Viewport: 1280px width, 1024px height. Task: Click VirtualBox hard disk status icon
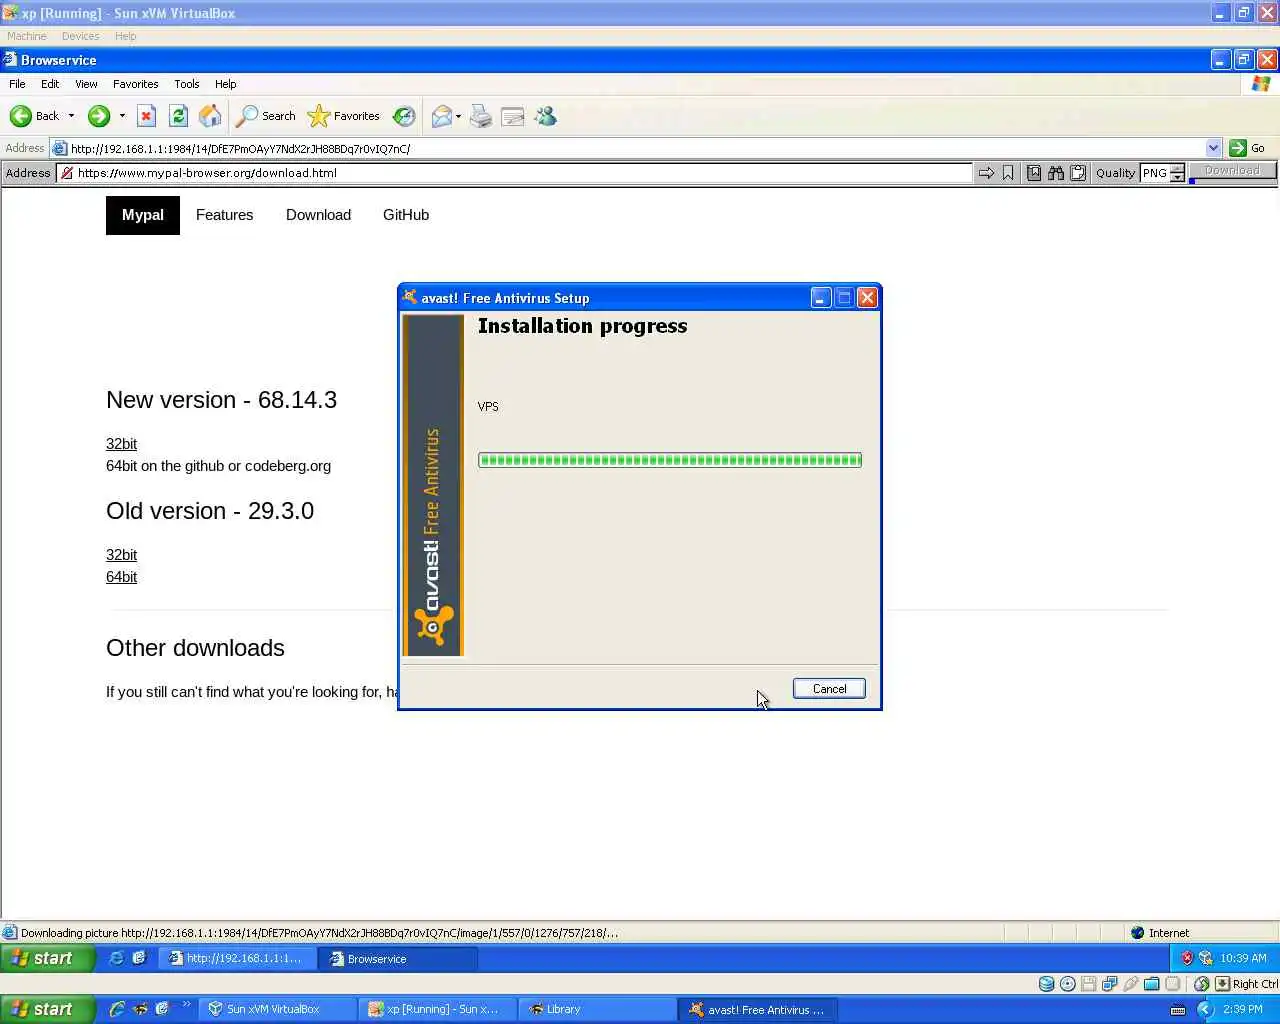coord(1046,984)
